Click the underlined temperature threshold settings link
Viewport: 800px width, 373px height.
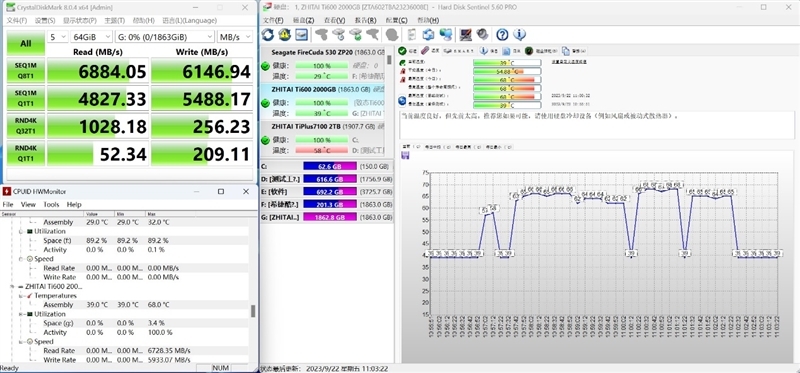pyautogui.click(x=569, y=62)
